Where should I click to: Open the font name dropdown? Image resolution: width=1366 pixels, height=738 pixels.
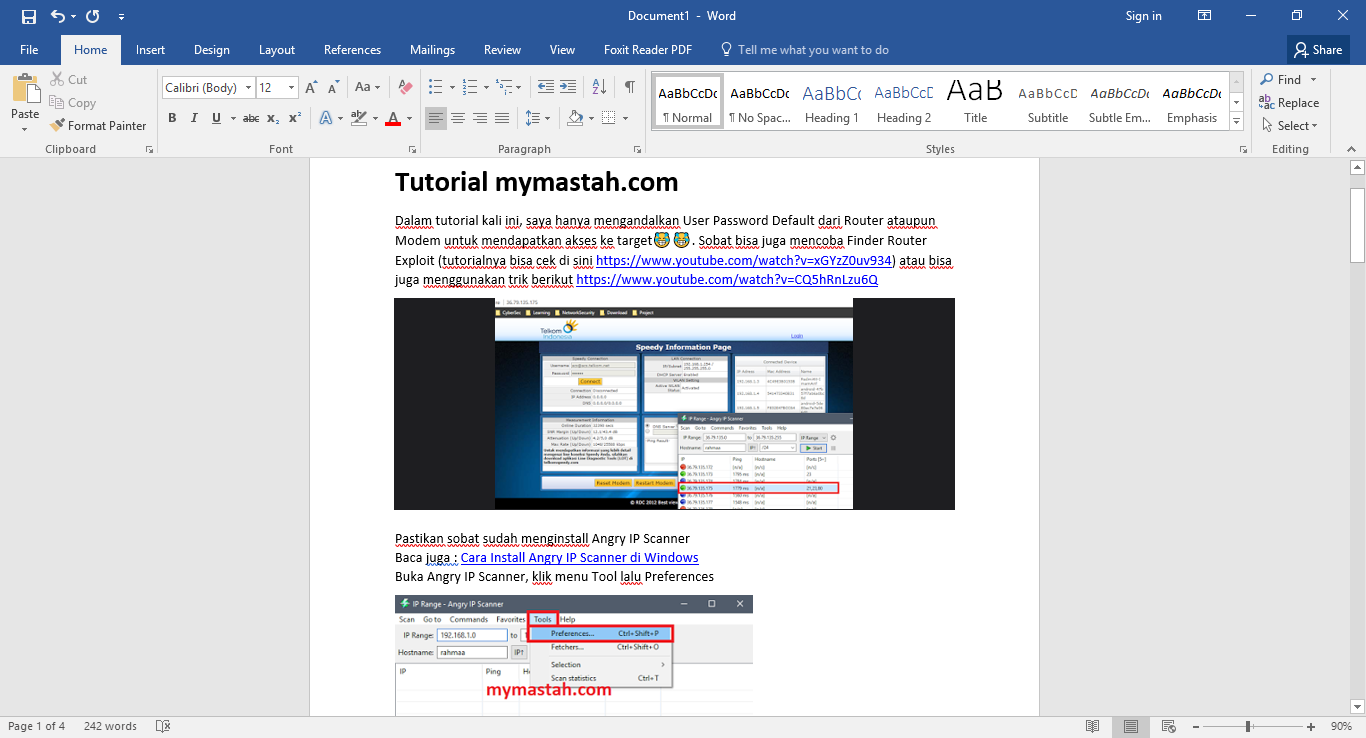[x=249, y=88]
